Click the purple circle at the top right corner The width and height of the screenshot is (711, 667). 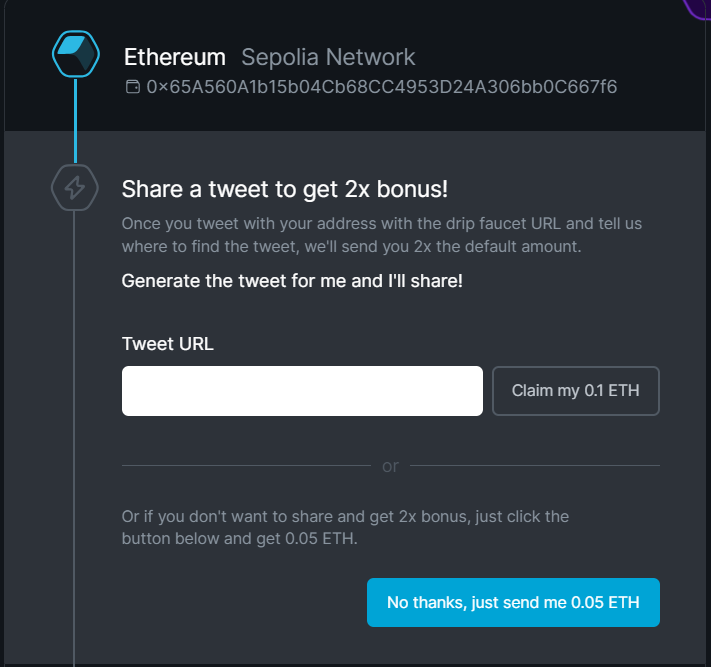pyautogui.click(x=699, y=9)
